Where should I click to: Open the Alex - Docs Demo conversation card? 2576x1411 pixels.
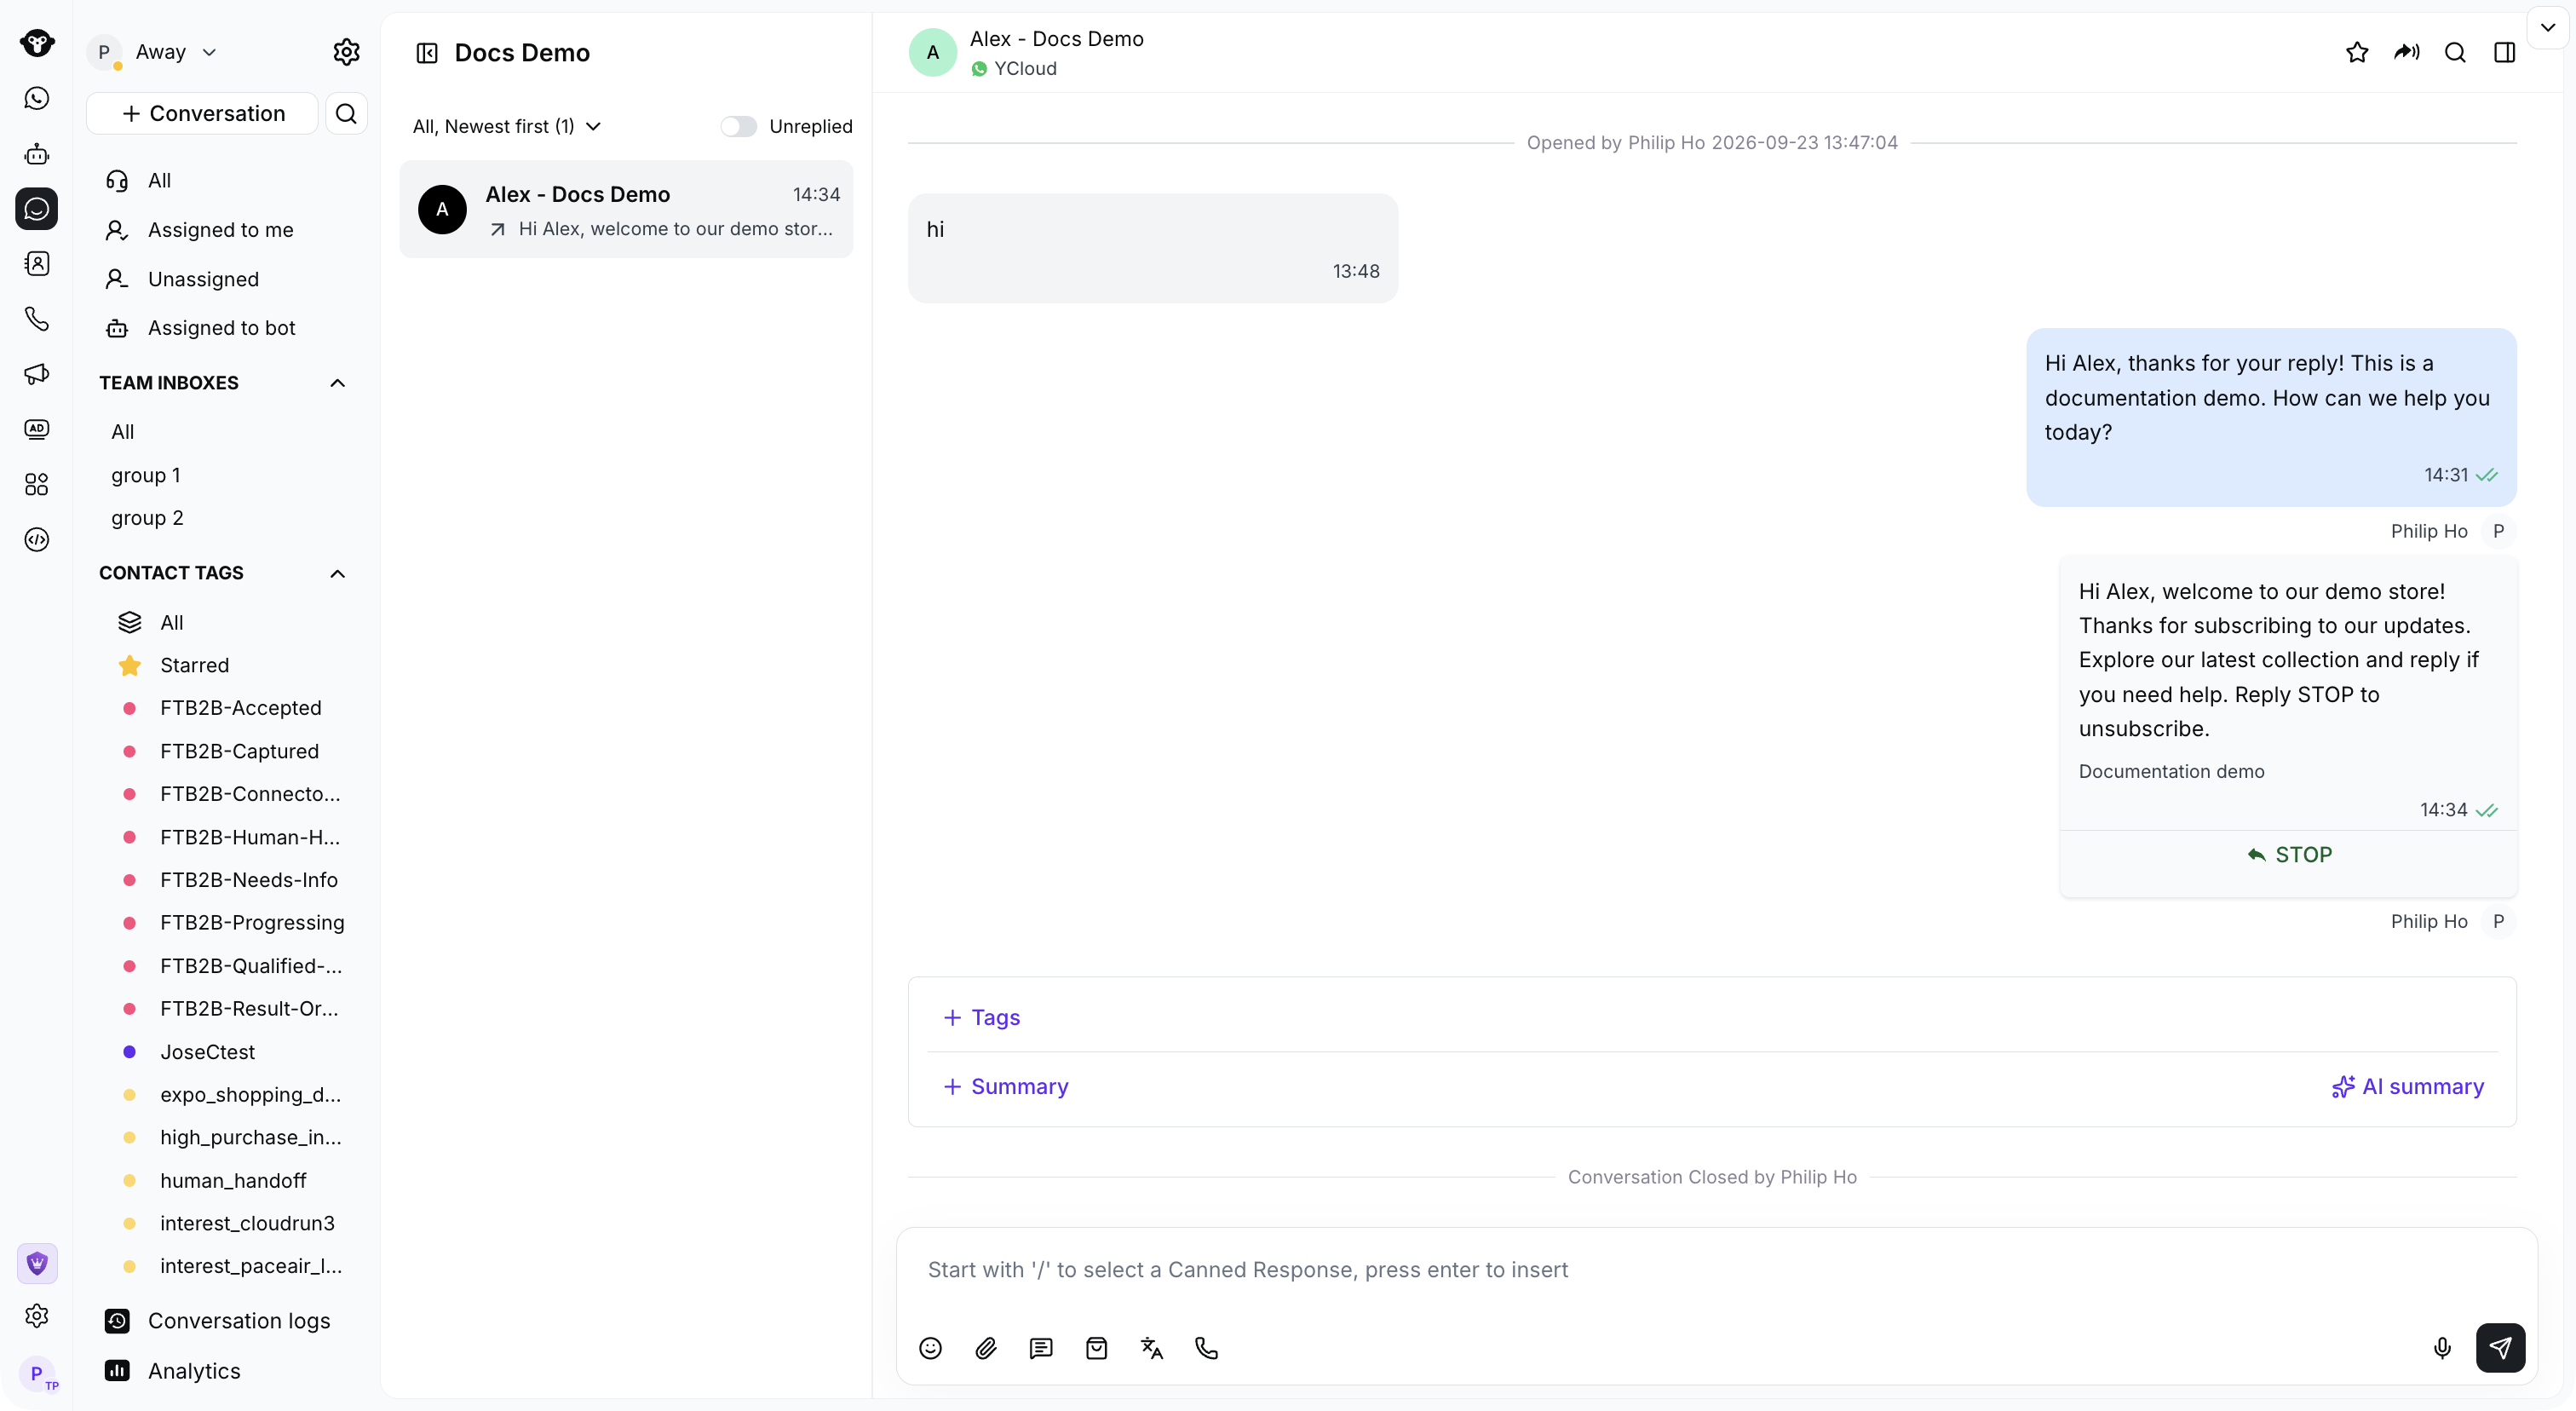(627, 209)
